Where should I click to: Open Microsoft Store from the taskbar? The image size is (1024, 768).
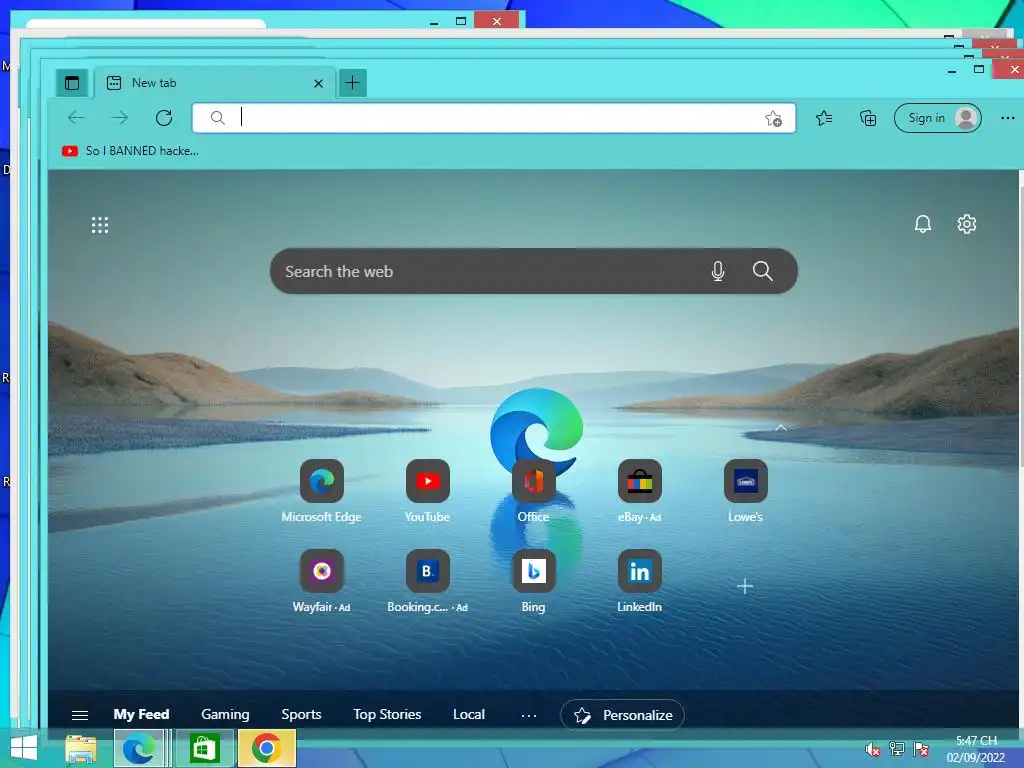[x=204, y=748]
